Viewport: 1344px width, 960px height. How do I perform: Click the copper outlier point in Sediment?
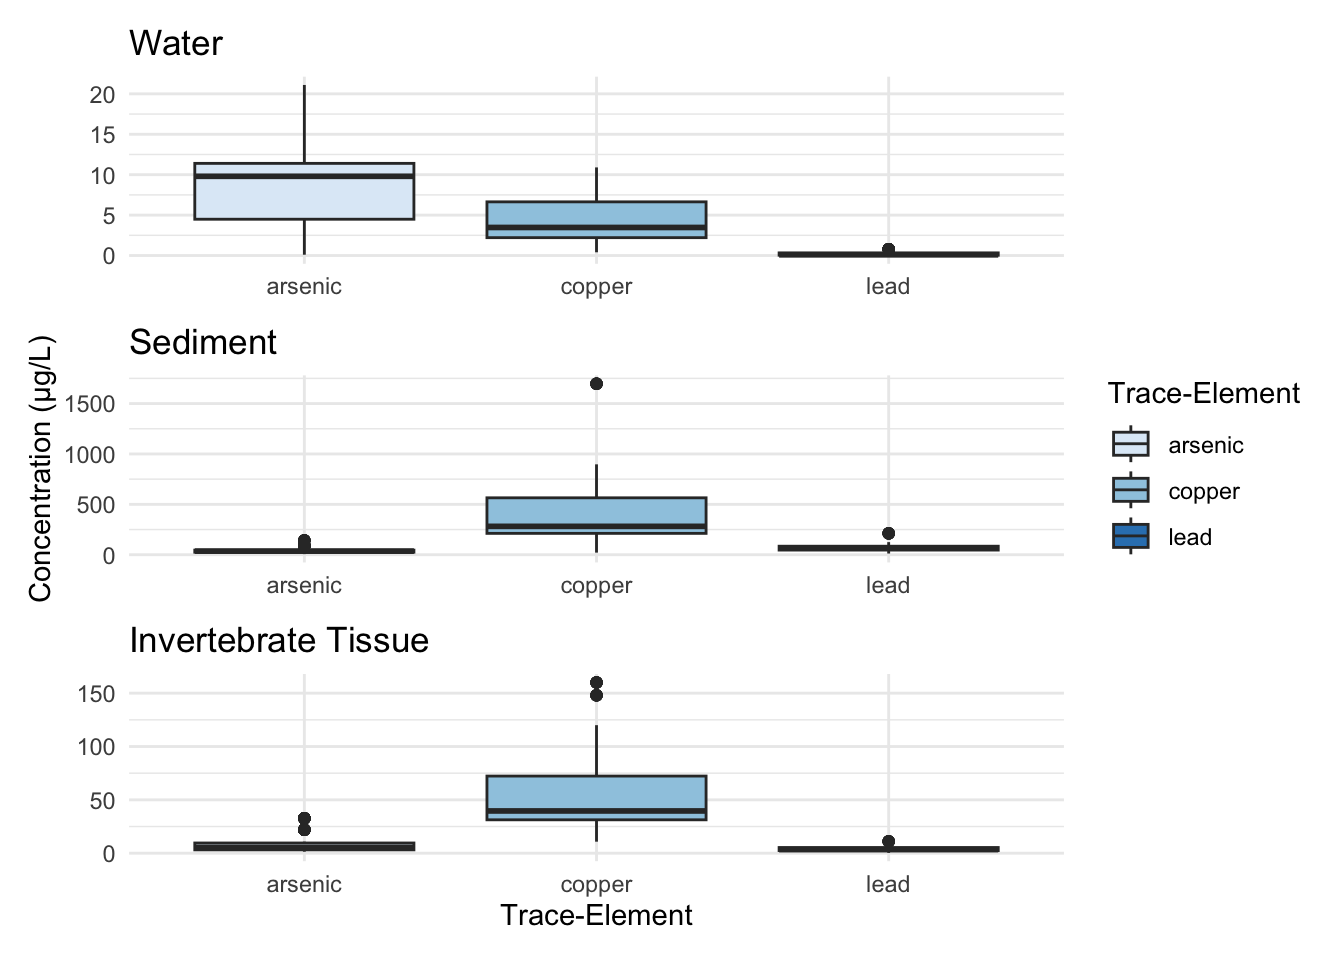(x=596, y=384)
